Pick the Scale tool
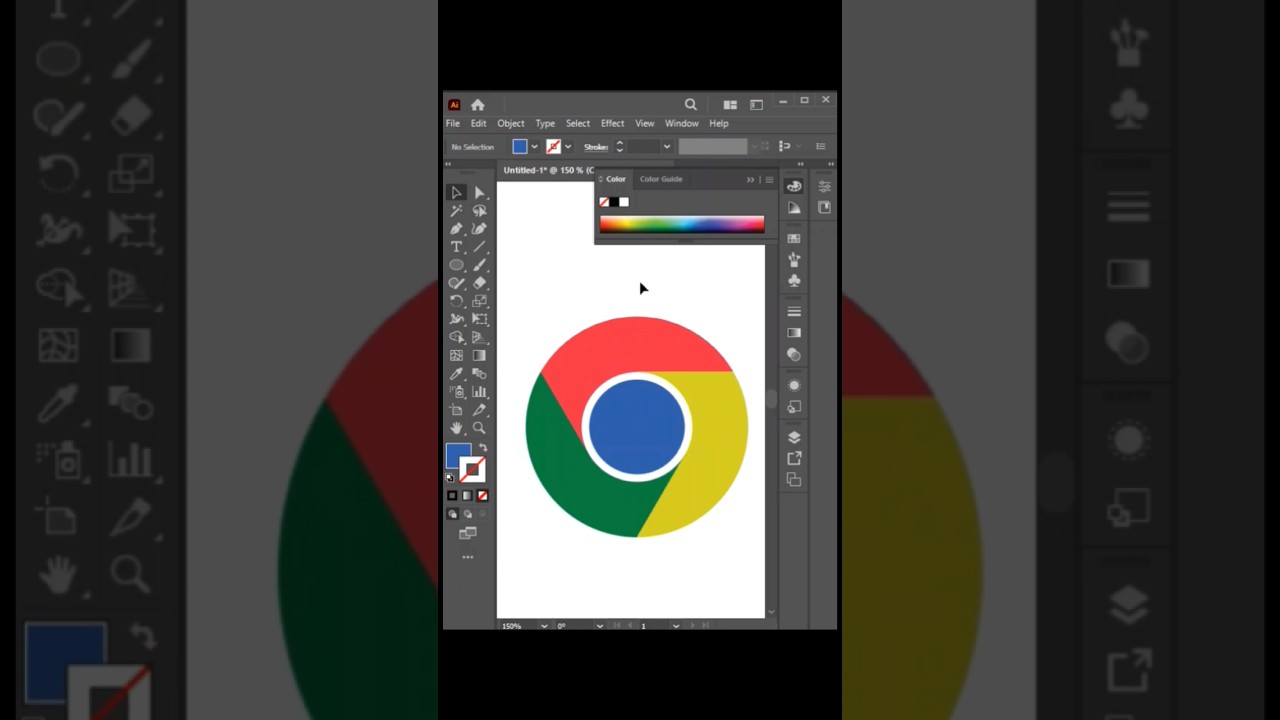Viewport: 1280px width, 720px height. point(479,301)
